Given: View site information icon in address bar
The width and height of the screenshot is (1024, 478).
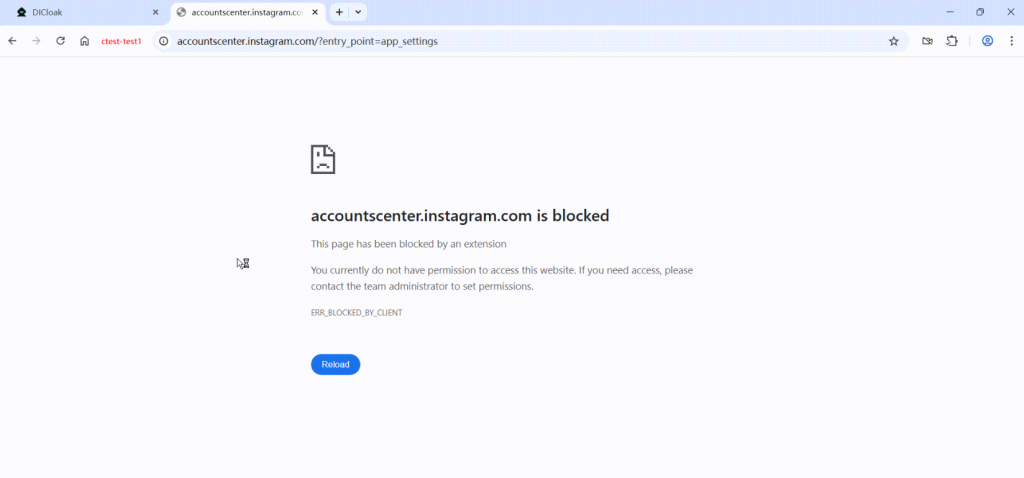Looking at the screenshot, I should [x=164, y=41].
